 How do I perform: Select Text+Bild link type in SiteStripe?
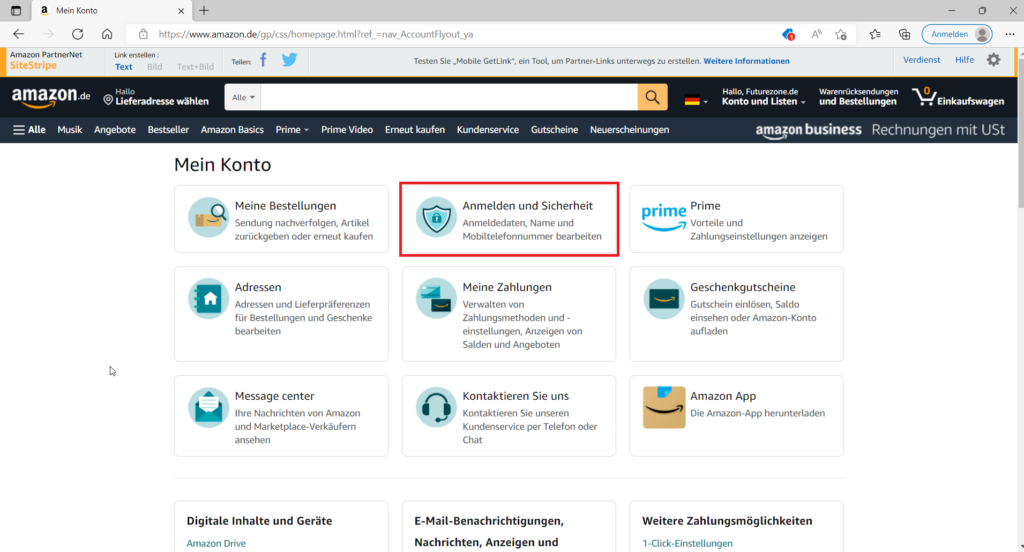(195, 67)
